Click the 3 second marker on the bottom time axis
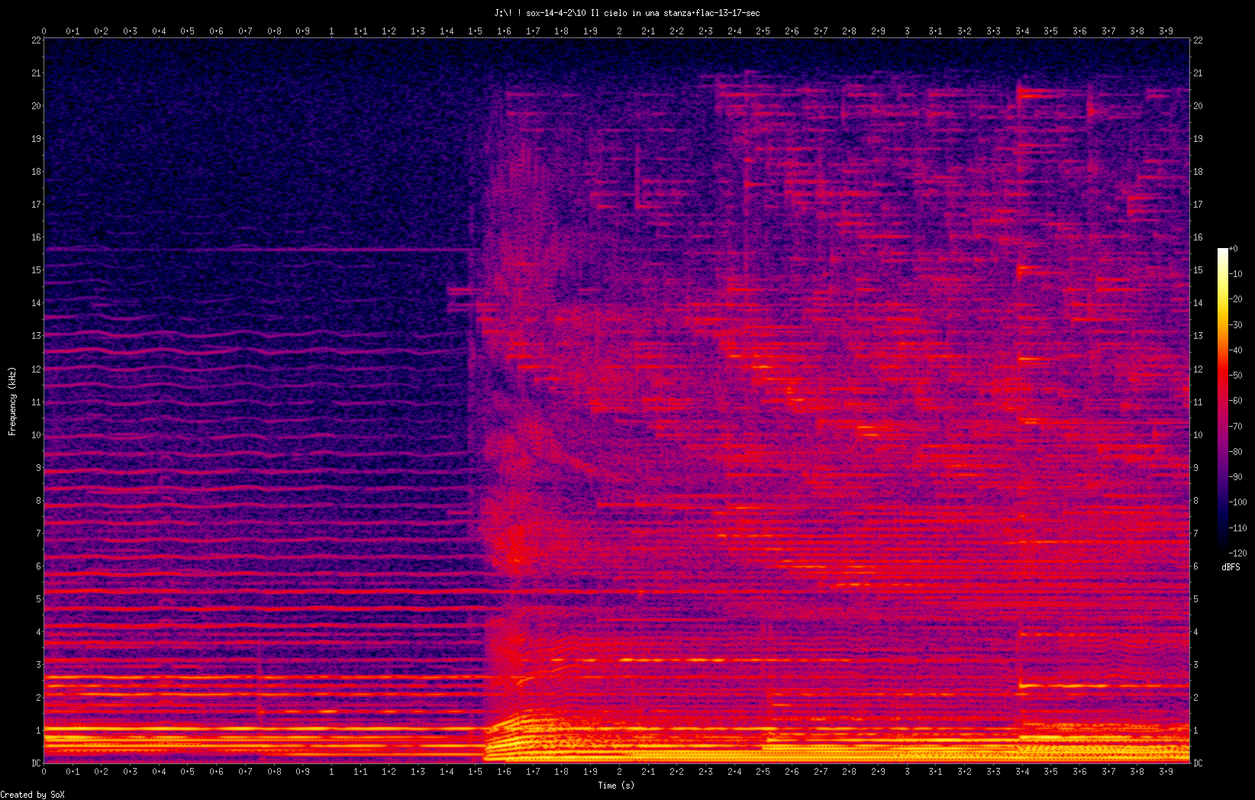 click(x=906, y=772)
